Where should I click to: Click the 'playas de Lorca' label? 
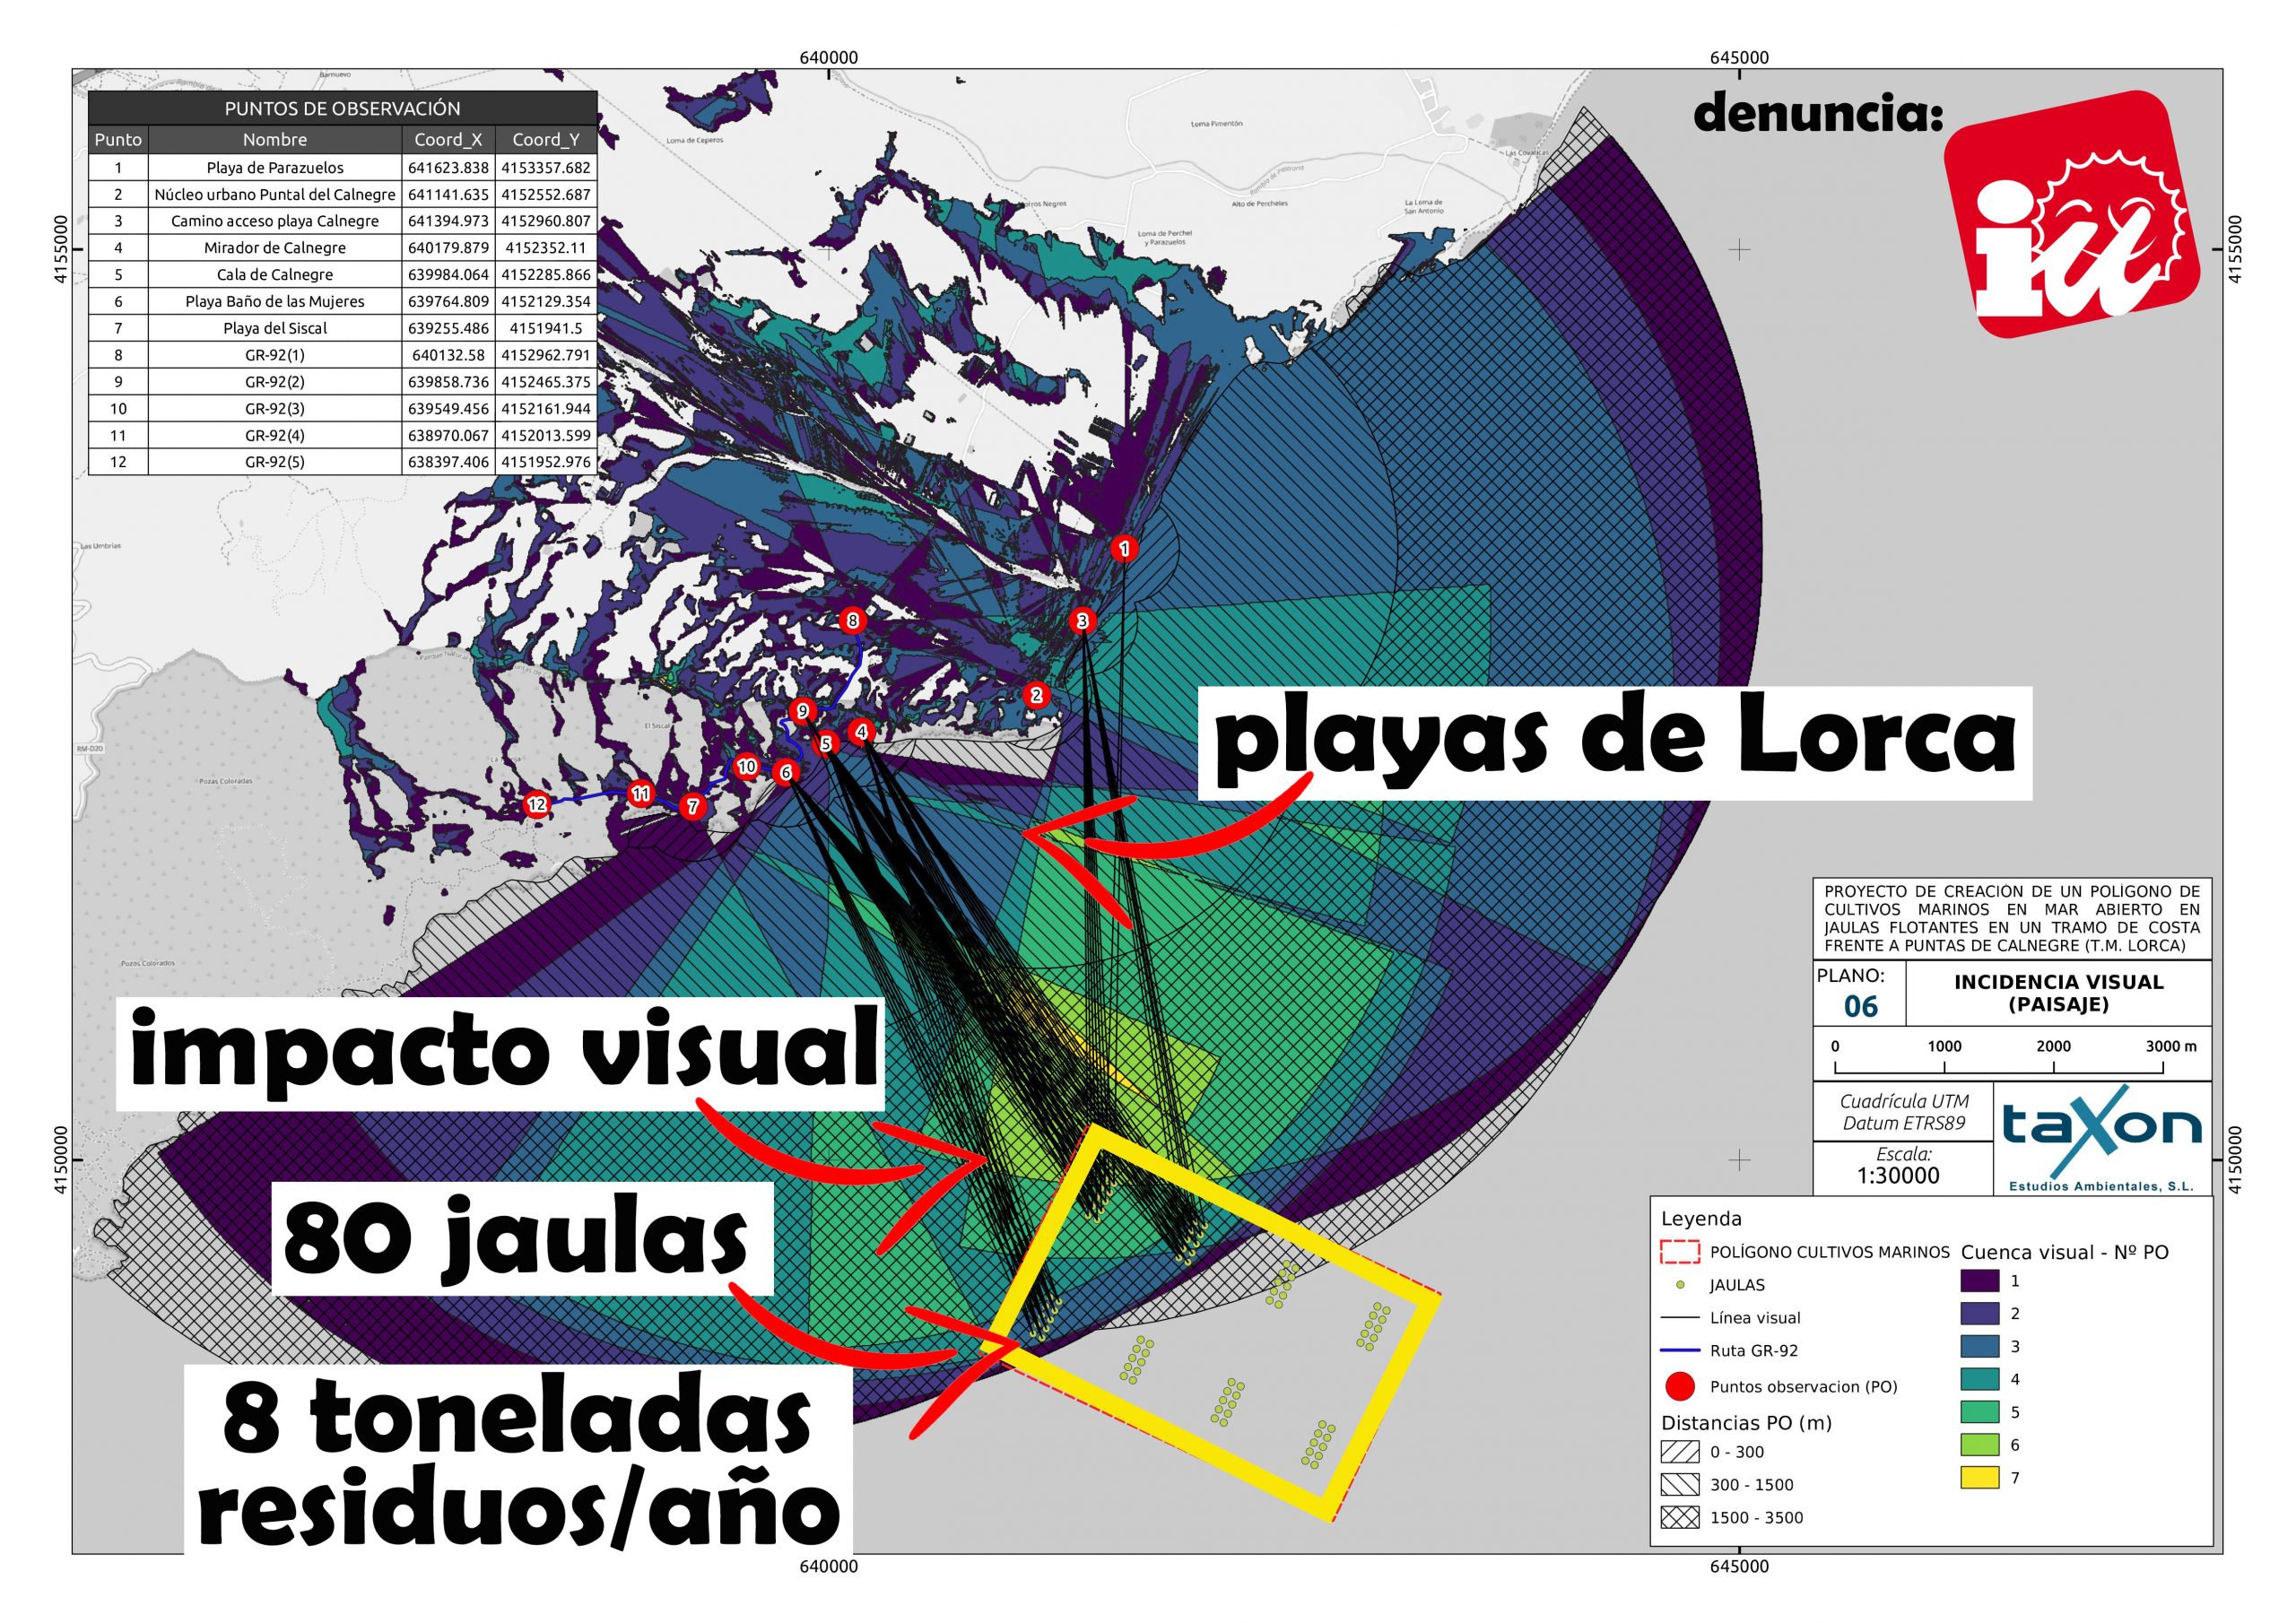[1614, 742]
